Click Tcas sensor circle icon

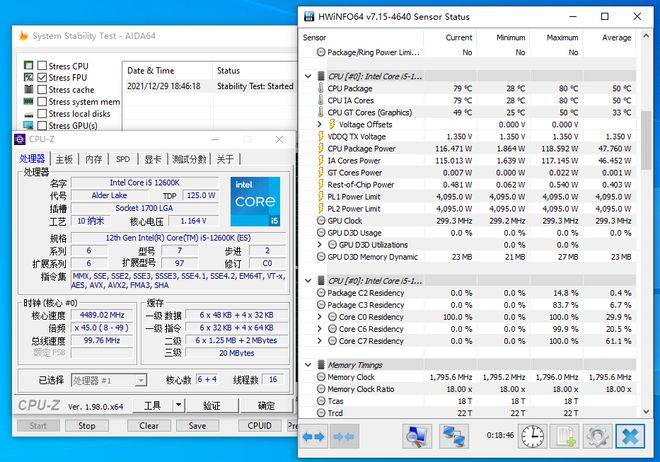321,401
